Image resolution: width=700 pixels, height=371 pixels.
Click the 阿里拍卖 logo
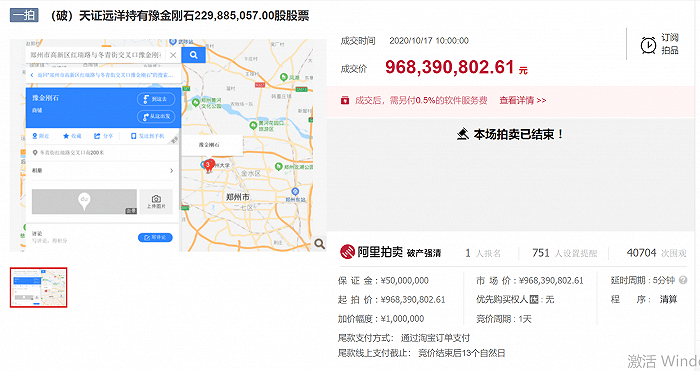click(x=371, y=252)
